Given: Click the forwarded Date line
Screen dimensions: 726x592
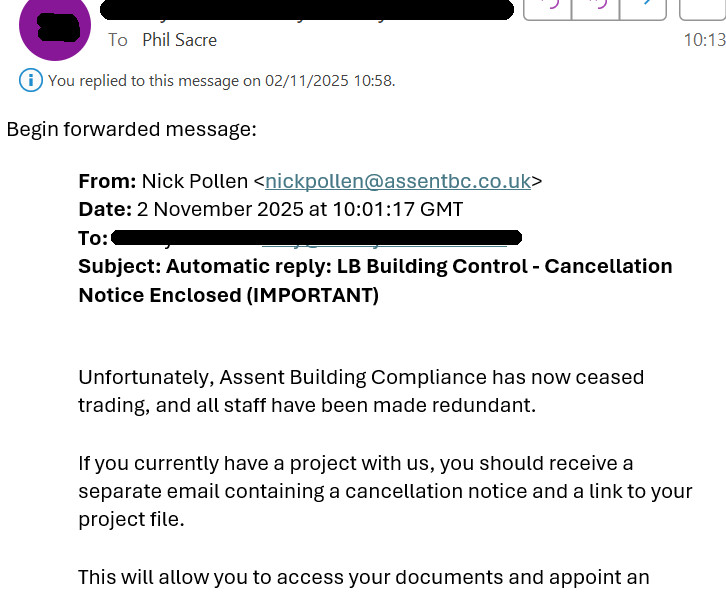Looking at the screenshot, I should click(x=270, y=210).
